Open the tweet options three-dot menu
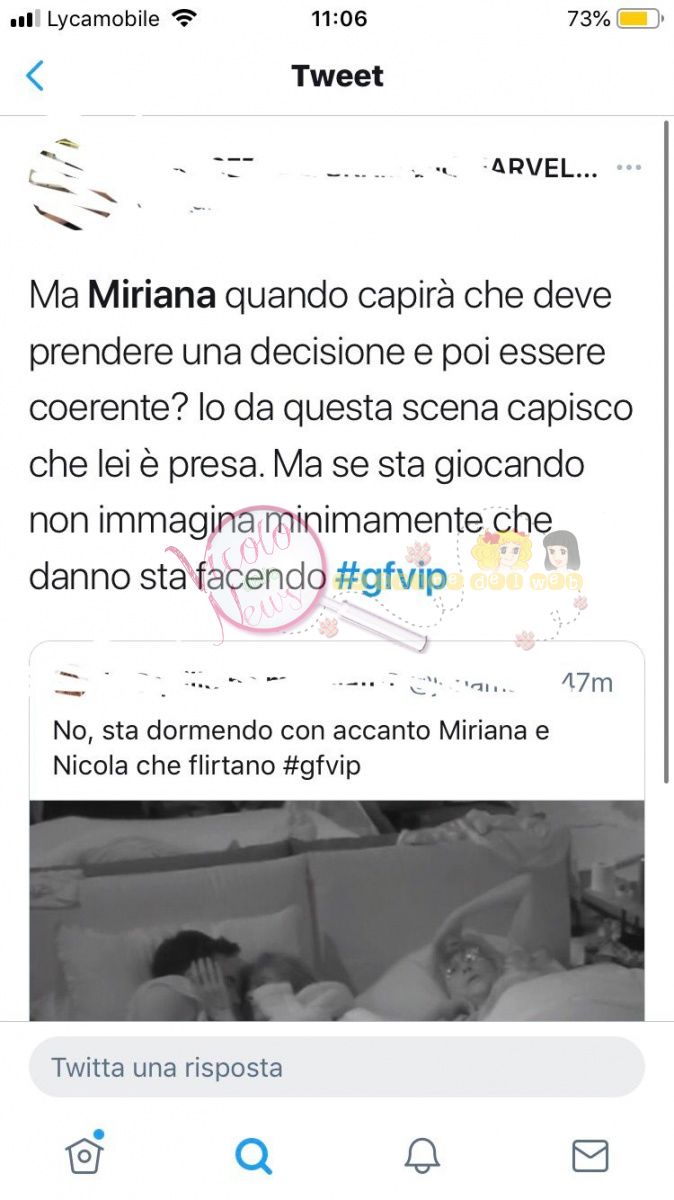674x1200 pixels. [628, 168]
